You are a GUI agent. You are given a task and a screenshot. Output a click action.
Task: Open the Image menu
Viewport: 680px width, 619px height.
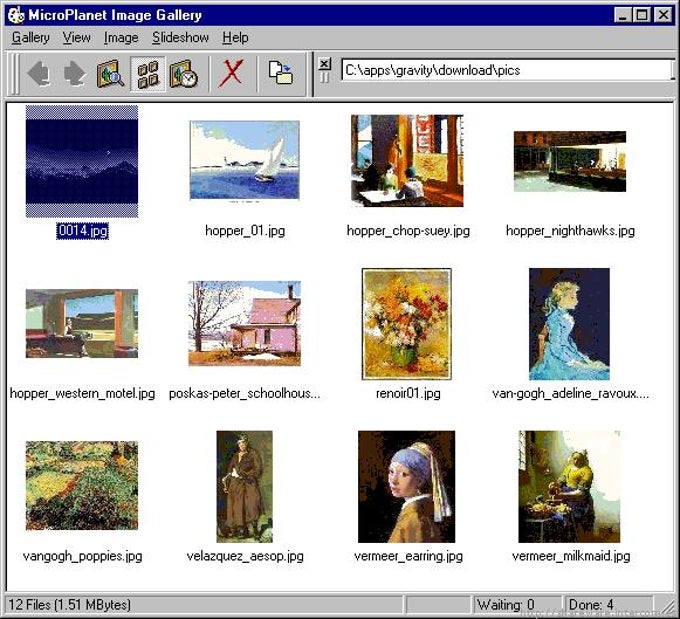(x=121, y=38)
